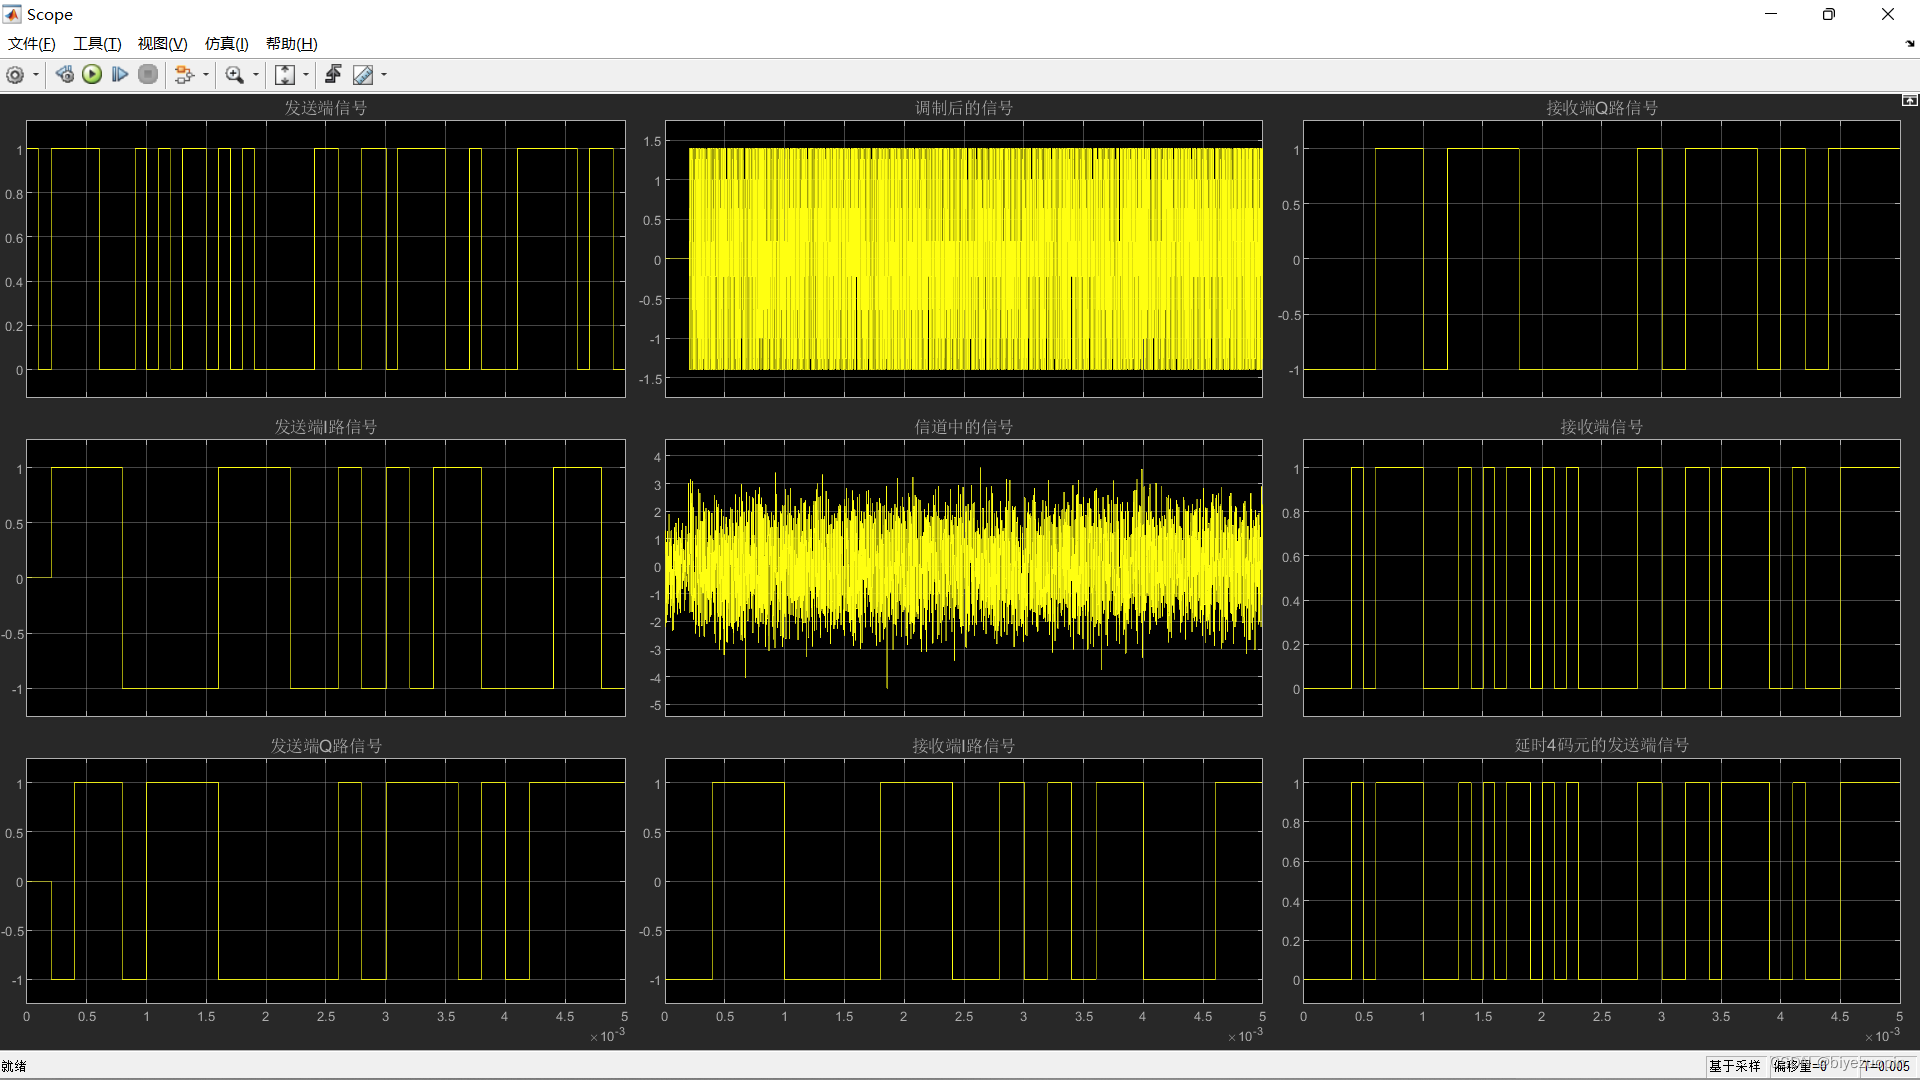Open the 仿真(I) menu

point(225,43)
